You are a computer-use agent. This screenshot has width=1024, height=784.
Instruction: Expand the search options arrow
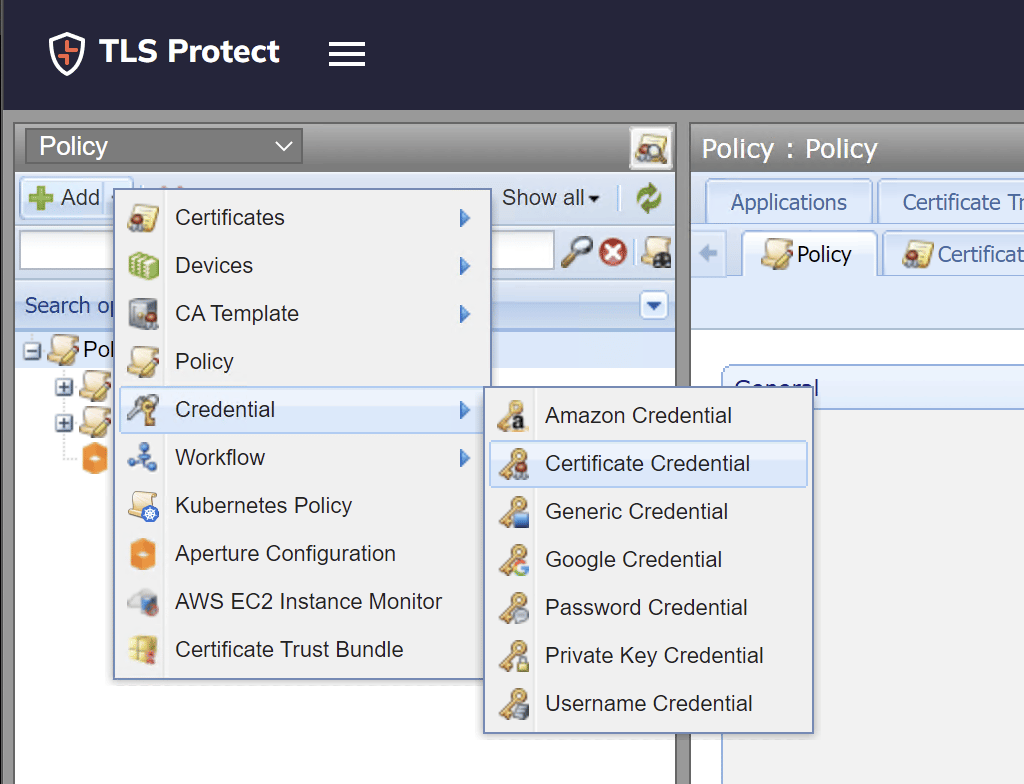(x=654, y=305)
